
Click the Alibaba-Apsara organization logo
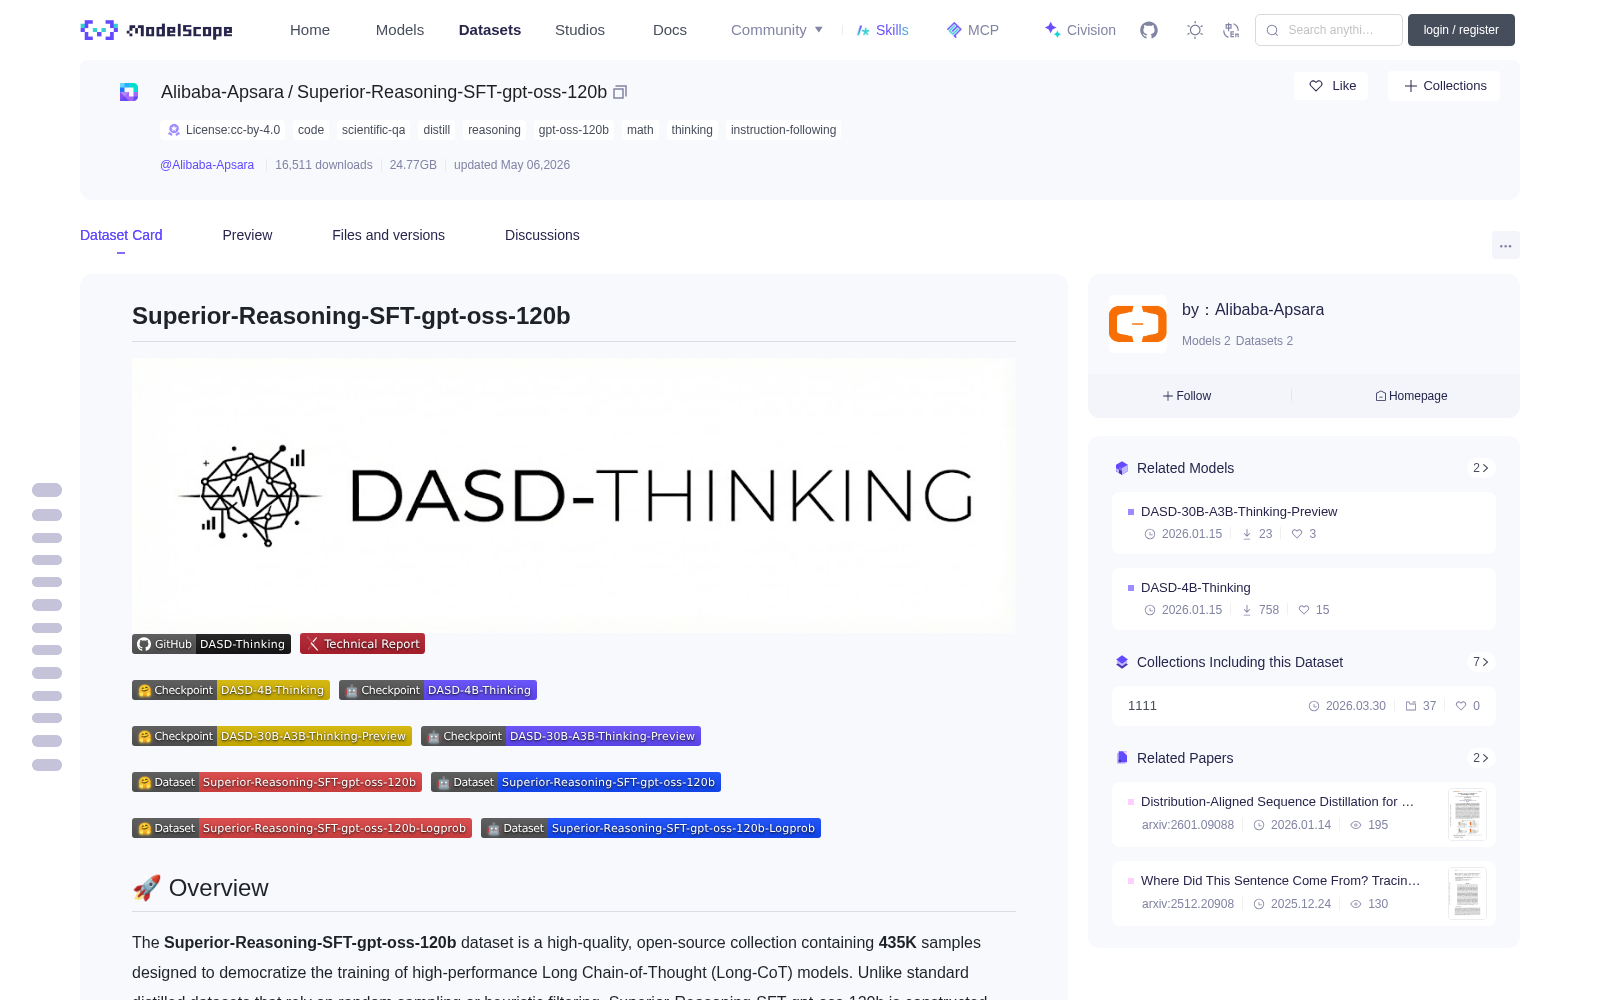tap(1138, 324)
